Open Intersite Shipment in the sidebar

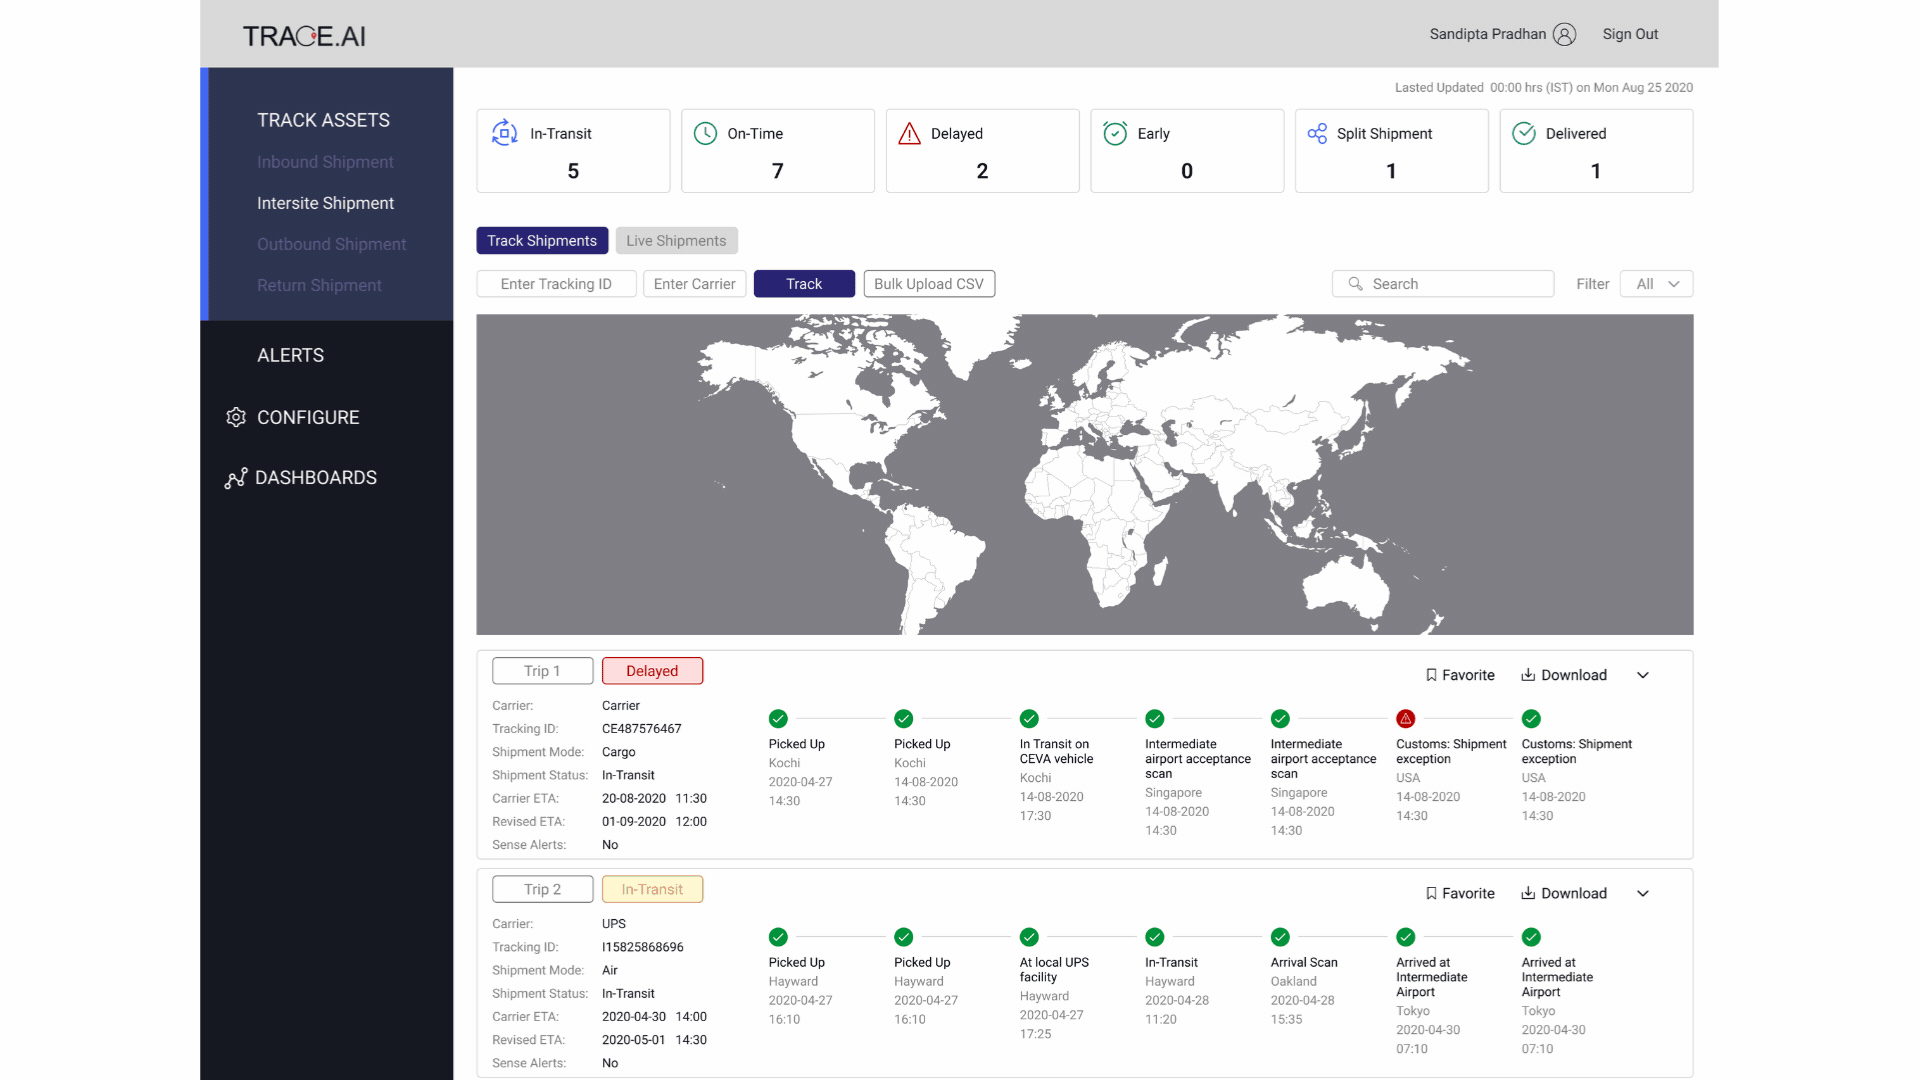325,203
